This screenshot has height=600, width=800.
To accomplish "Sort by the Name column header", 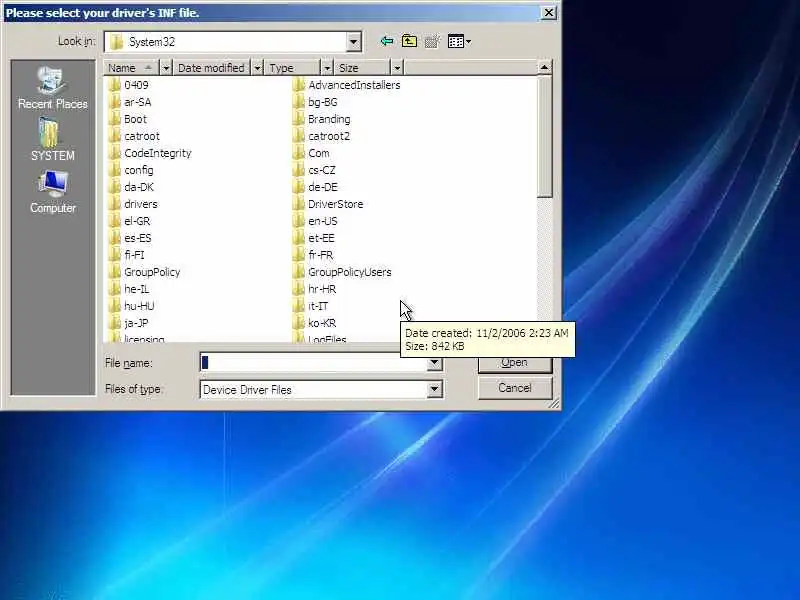I will (x=132, y=68).
